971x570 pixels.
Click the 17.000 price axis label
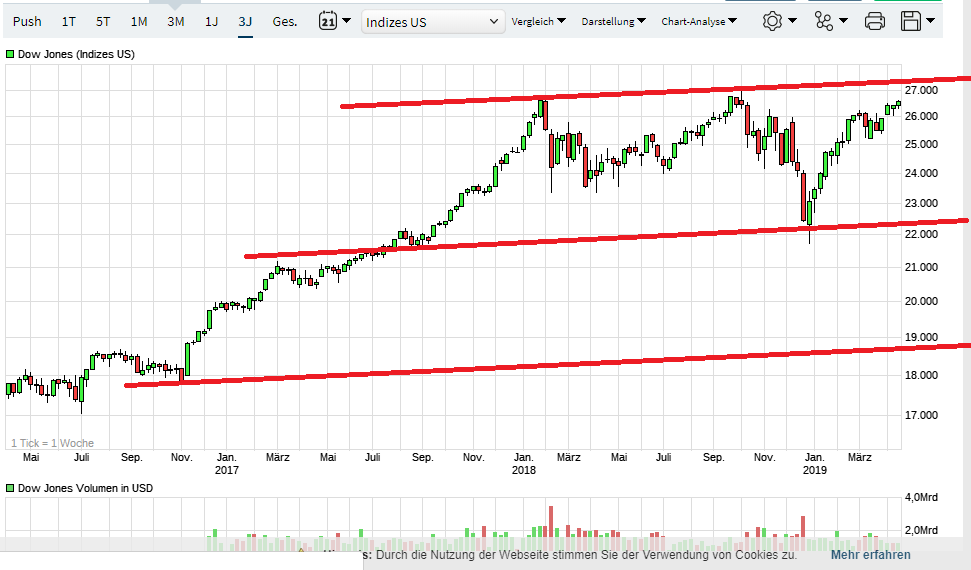point(921,415)
